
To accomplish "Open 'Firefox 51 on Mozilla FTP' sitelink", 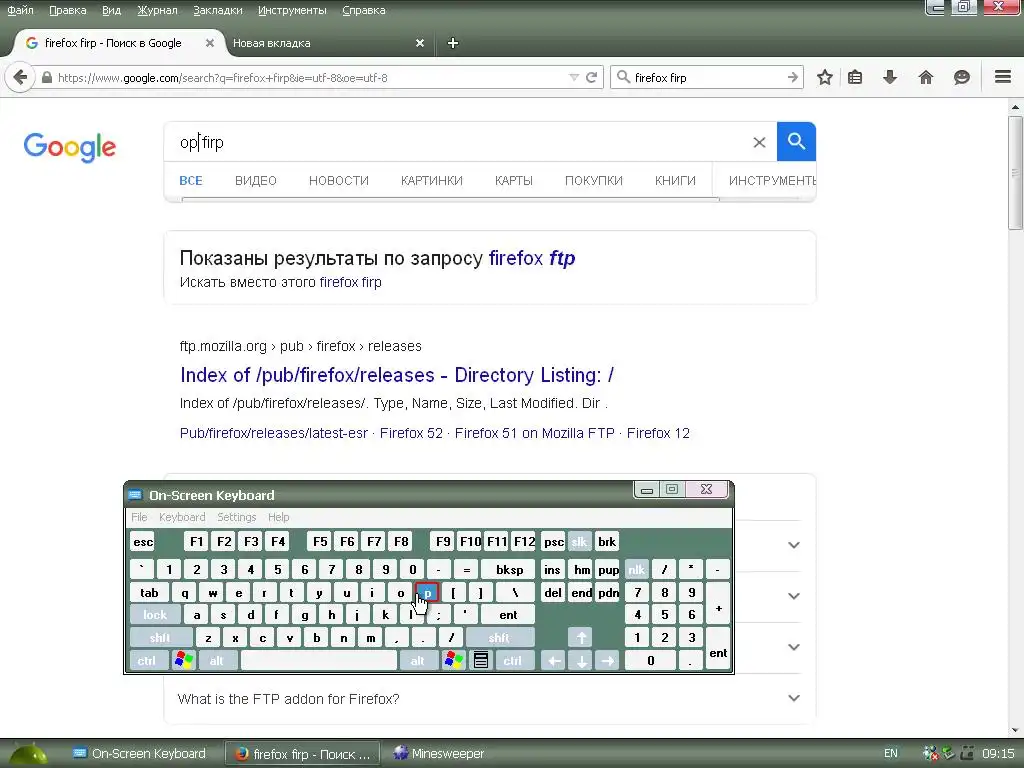I will coord(534,433).
